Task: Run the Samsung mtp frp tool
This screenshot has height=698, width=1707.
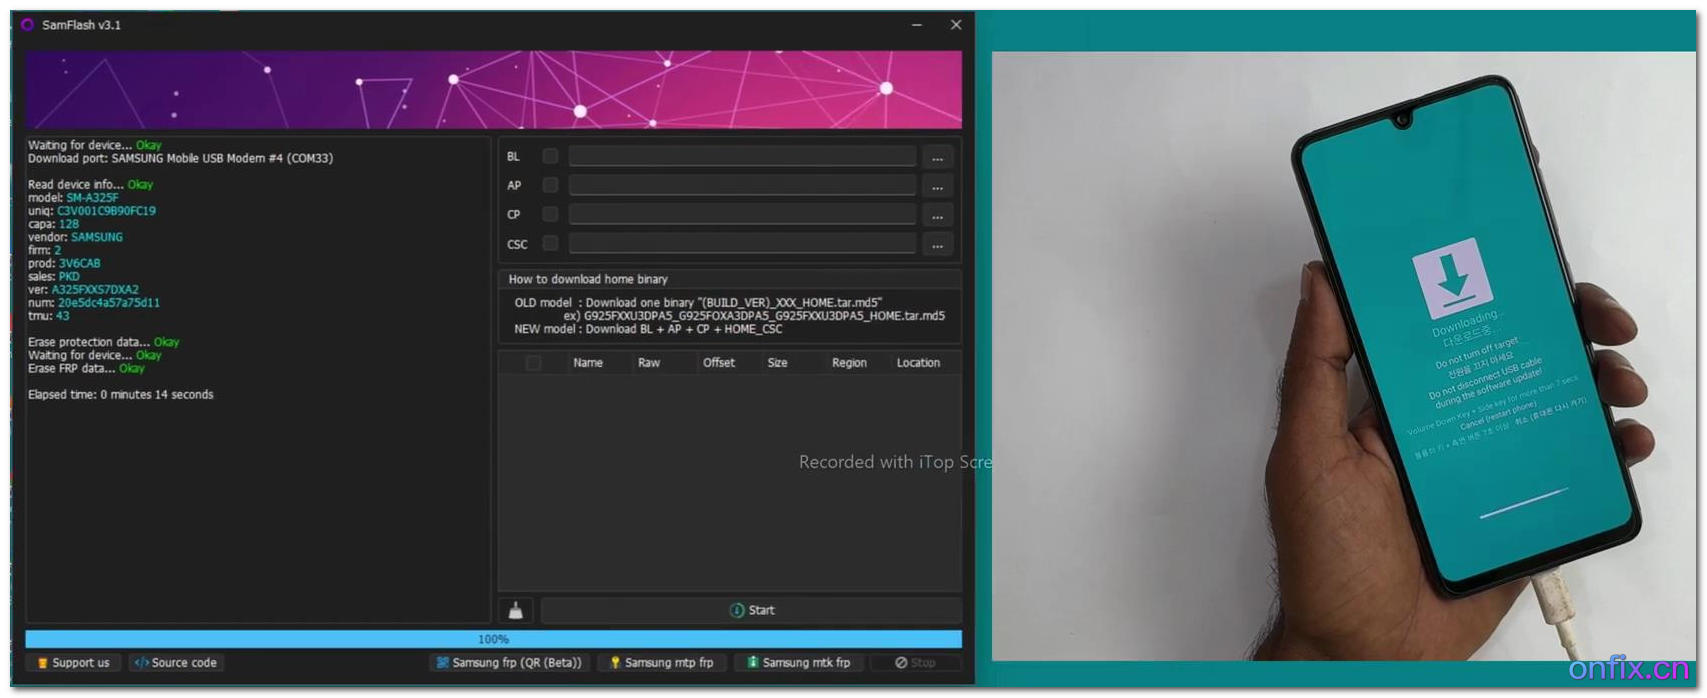Action: click(661, 663)
